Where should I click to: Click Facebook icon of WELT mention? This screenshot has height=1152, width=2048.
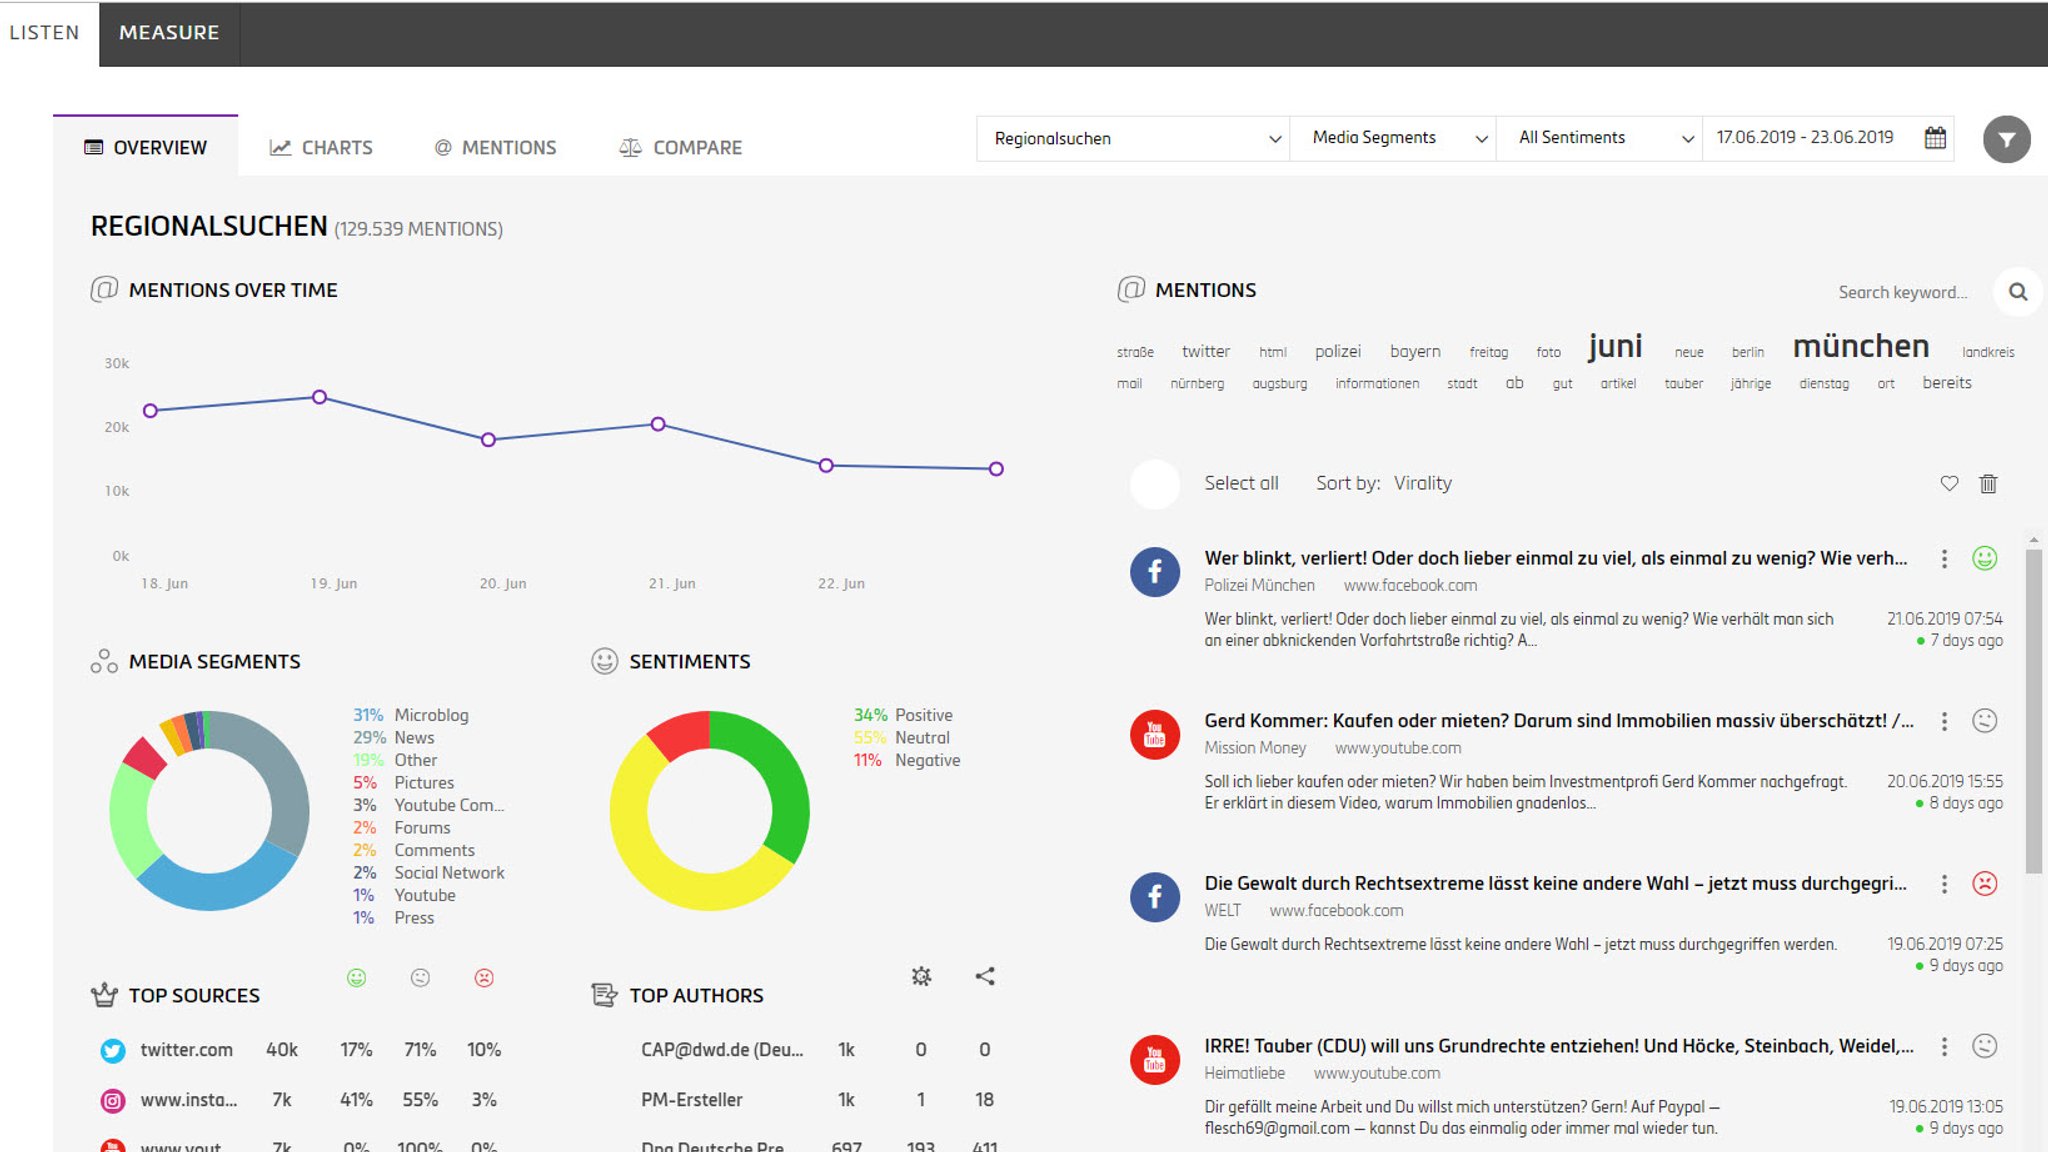pyautogui.click(x=1155, y=897)
